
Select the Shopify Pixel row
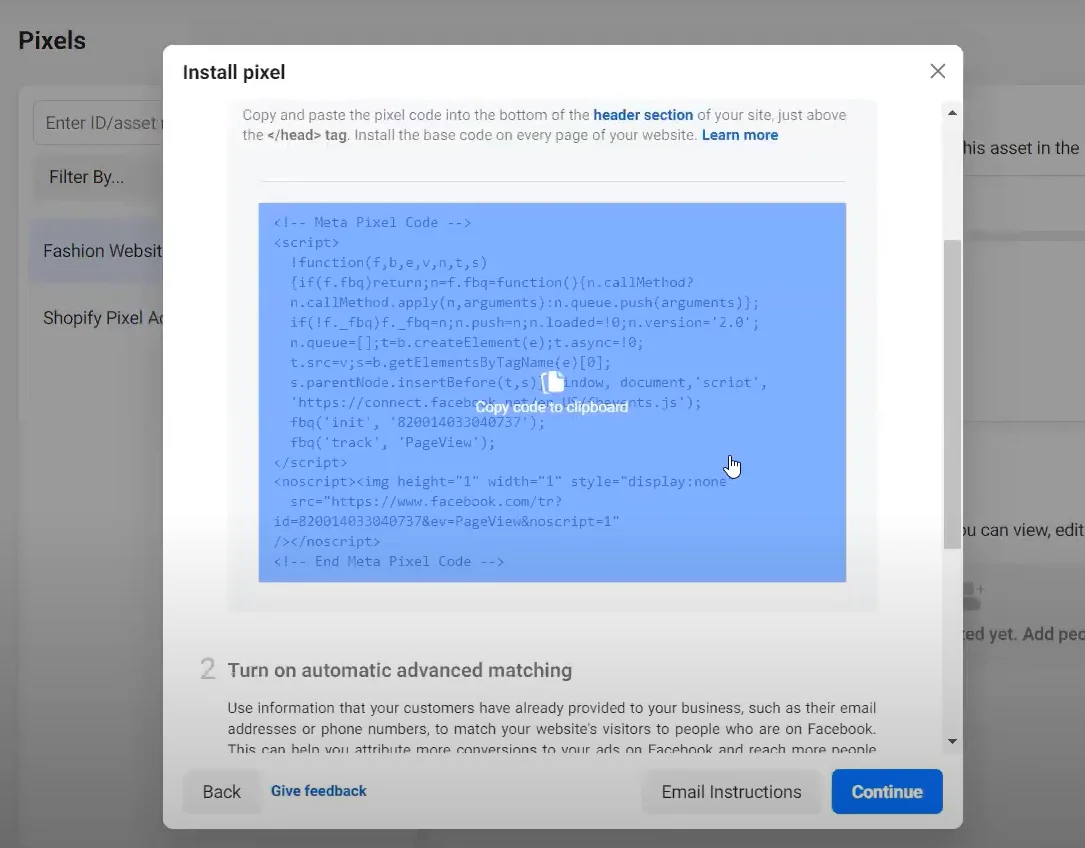pyautogui.click(x=96, y=318)
